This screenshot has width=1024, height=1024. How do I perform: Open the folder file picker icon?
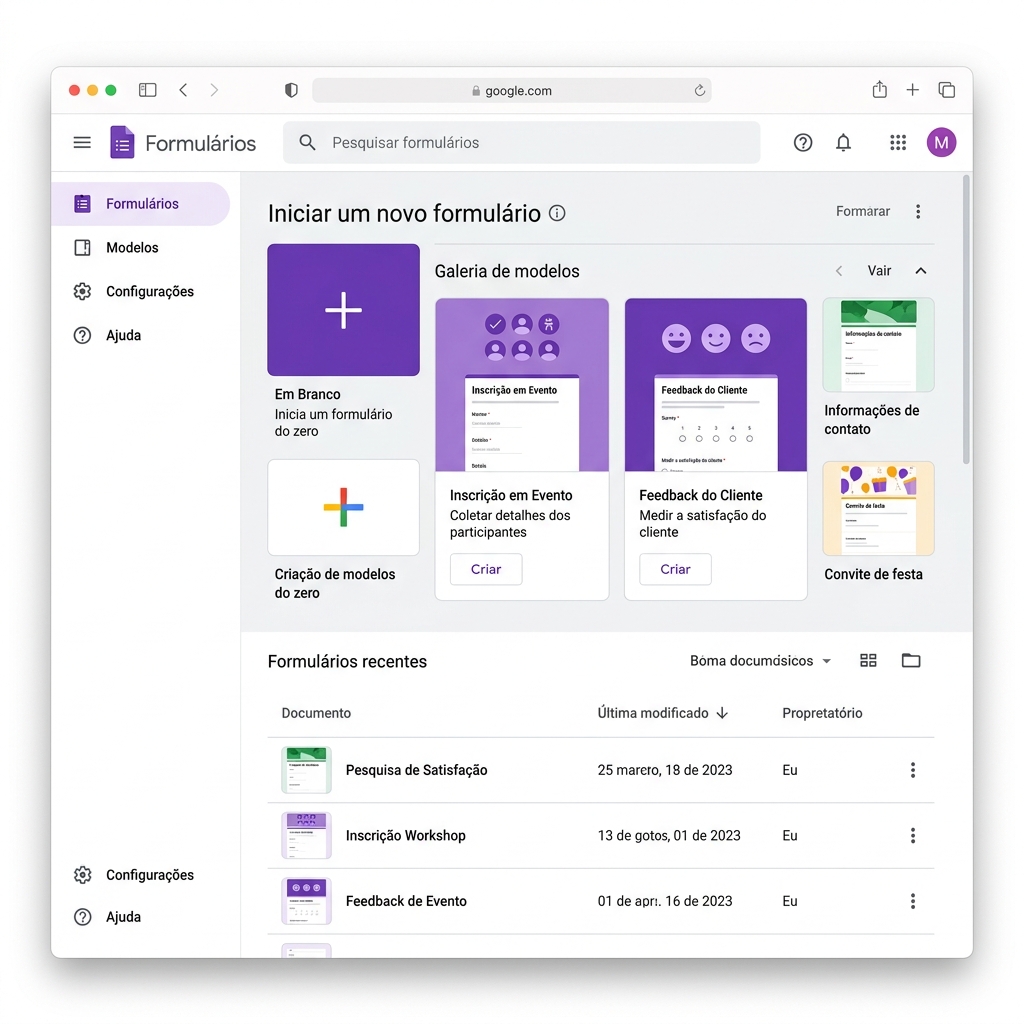pos(911,660)
